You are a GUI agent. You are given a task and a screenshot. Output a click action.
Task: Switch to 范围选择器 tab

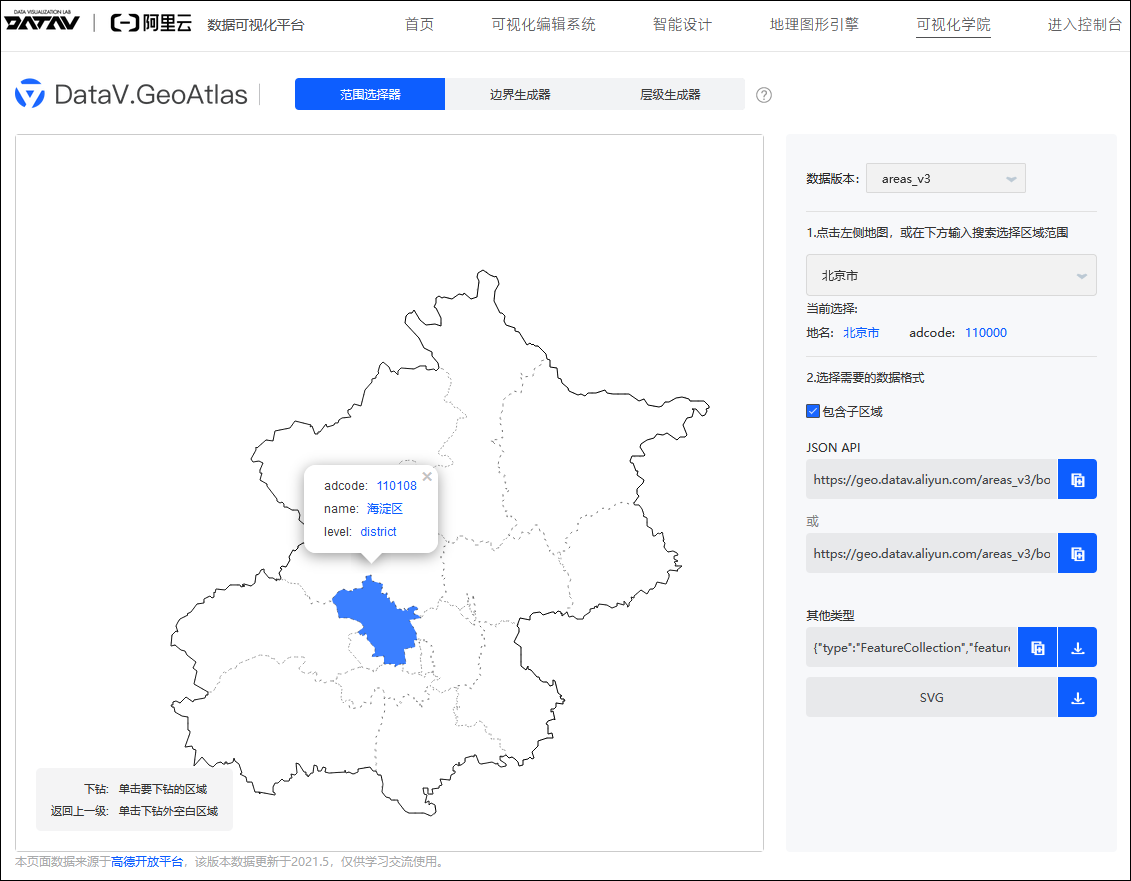(x=370, y=95)
